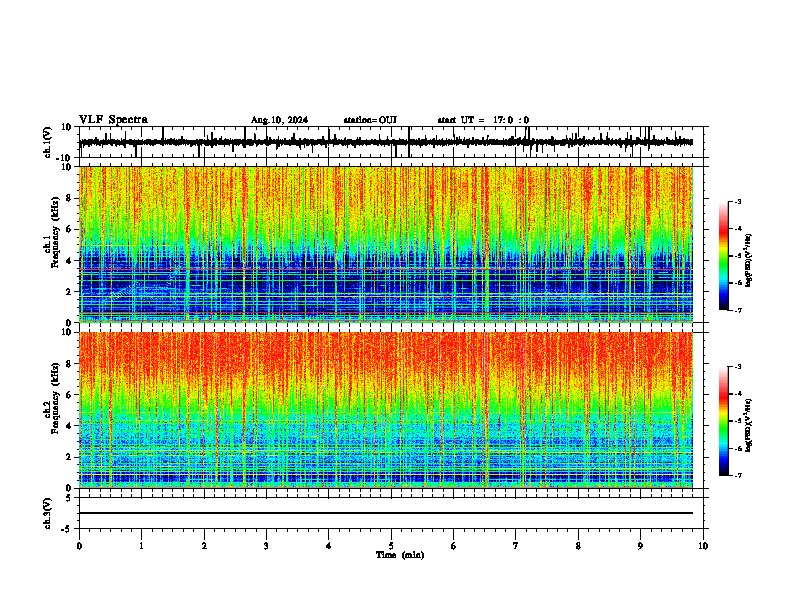Select the "ch.1(V)" axis label
Viewport: 792px width, 612px height.
[x=48, y=142]
